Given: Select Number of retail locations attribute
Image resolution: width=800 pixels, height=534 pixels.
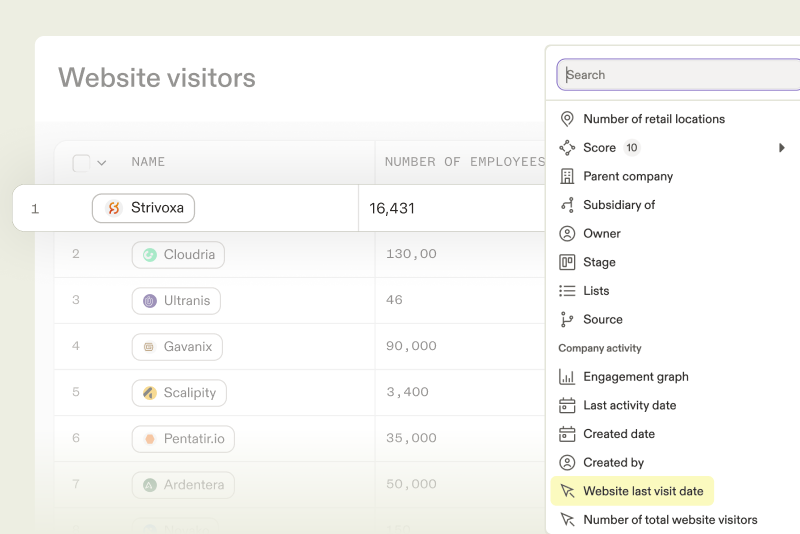Looking at the screenshot, I should click(x=654, y=119).
